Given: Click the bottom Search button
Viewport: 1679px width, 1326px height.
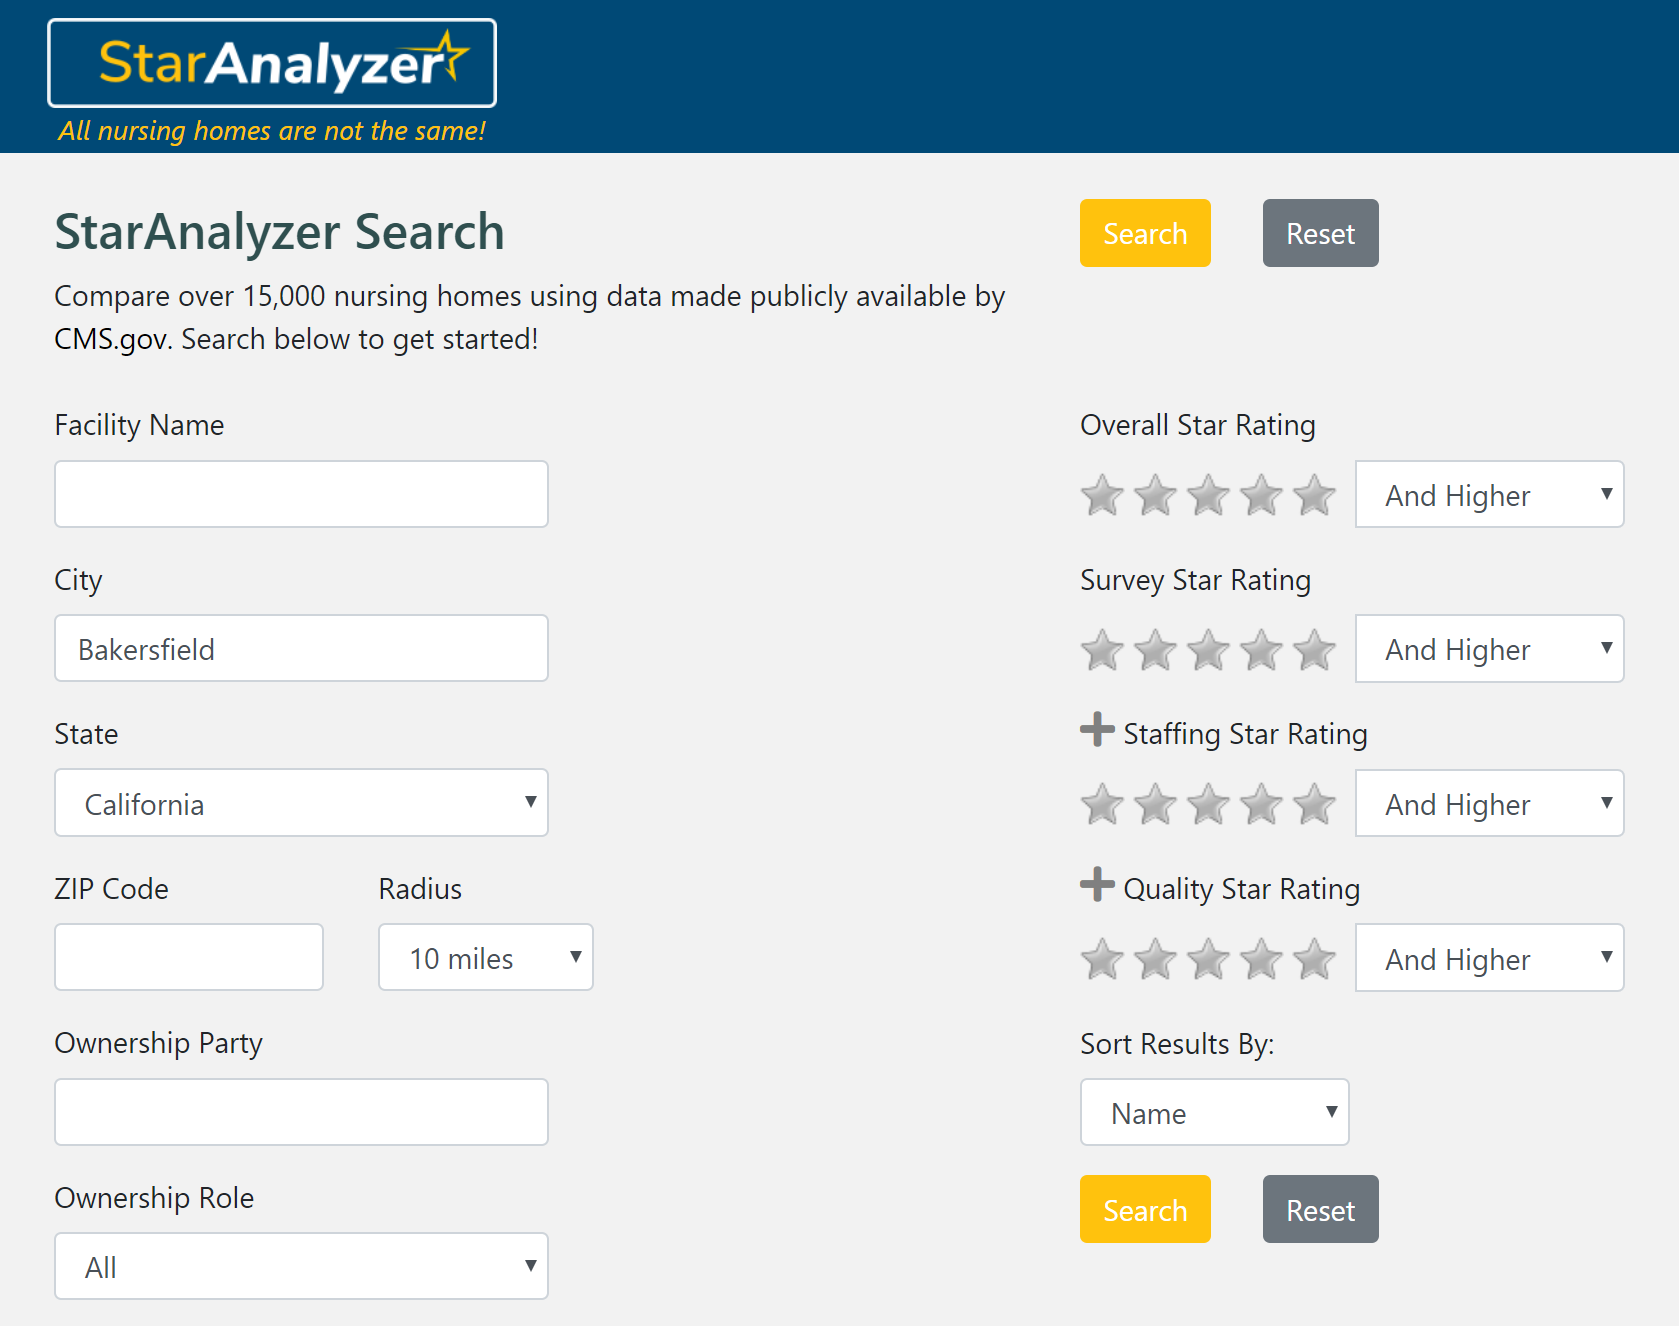Looking at the screenshot, I should 1145,1209.
